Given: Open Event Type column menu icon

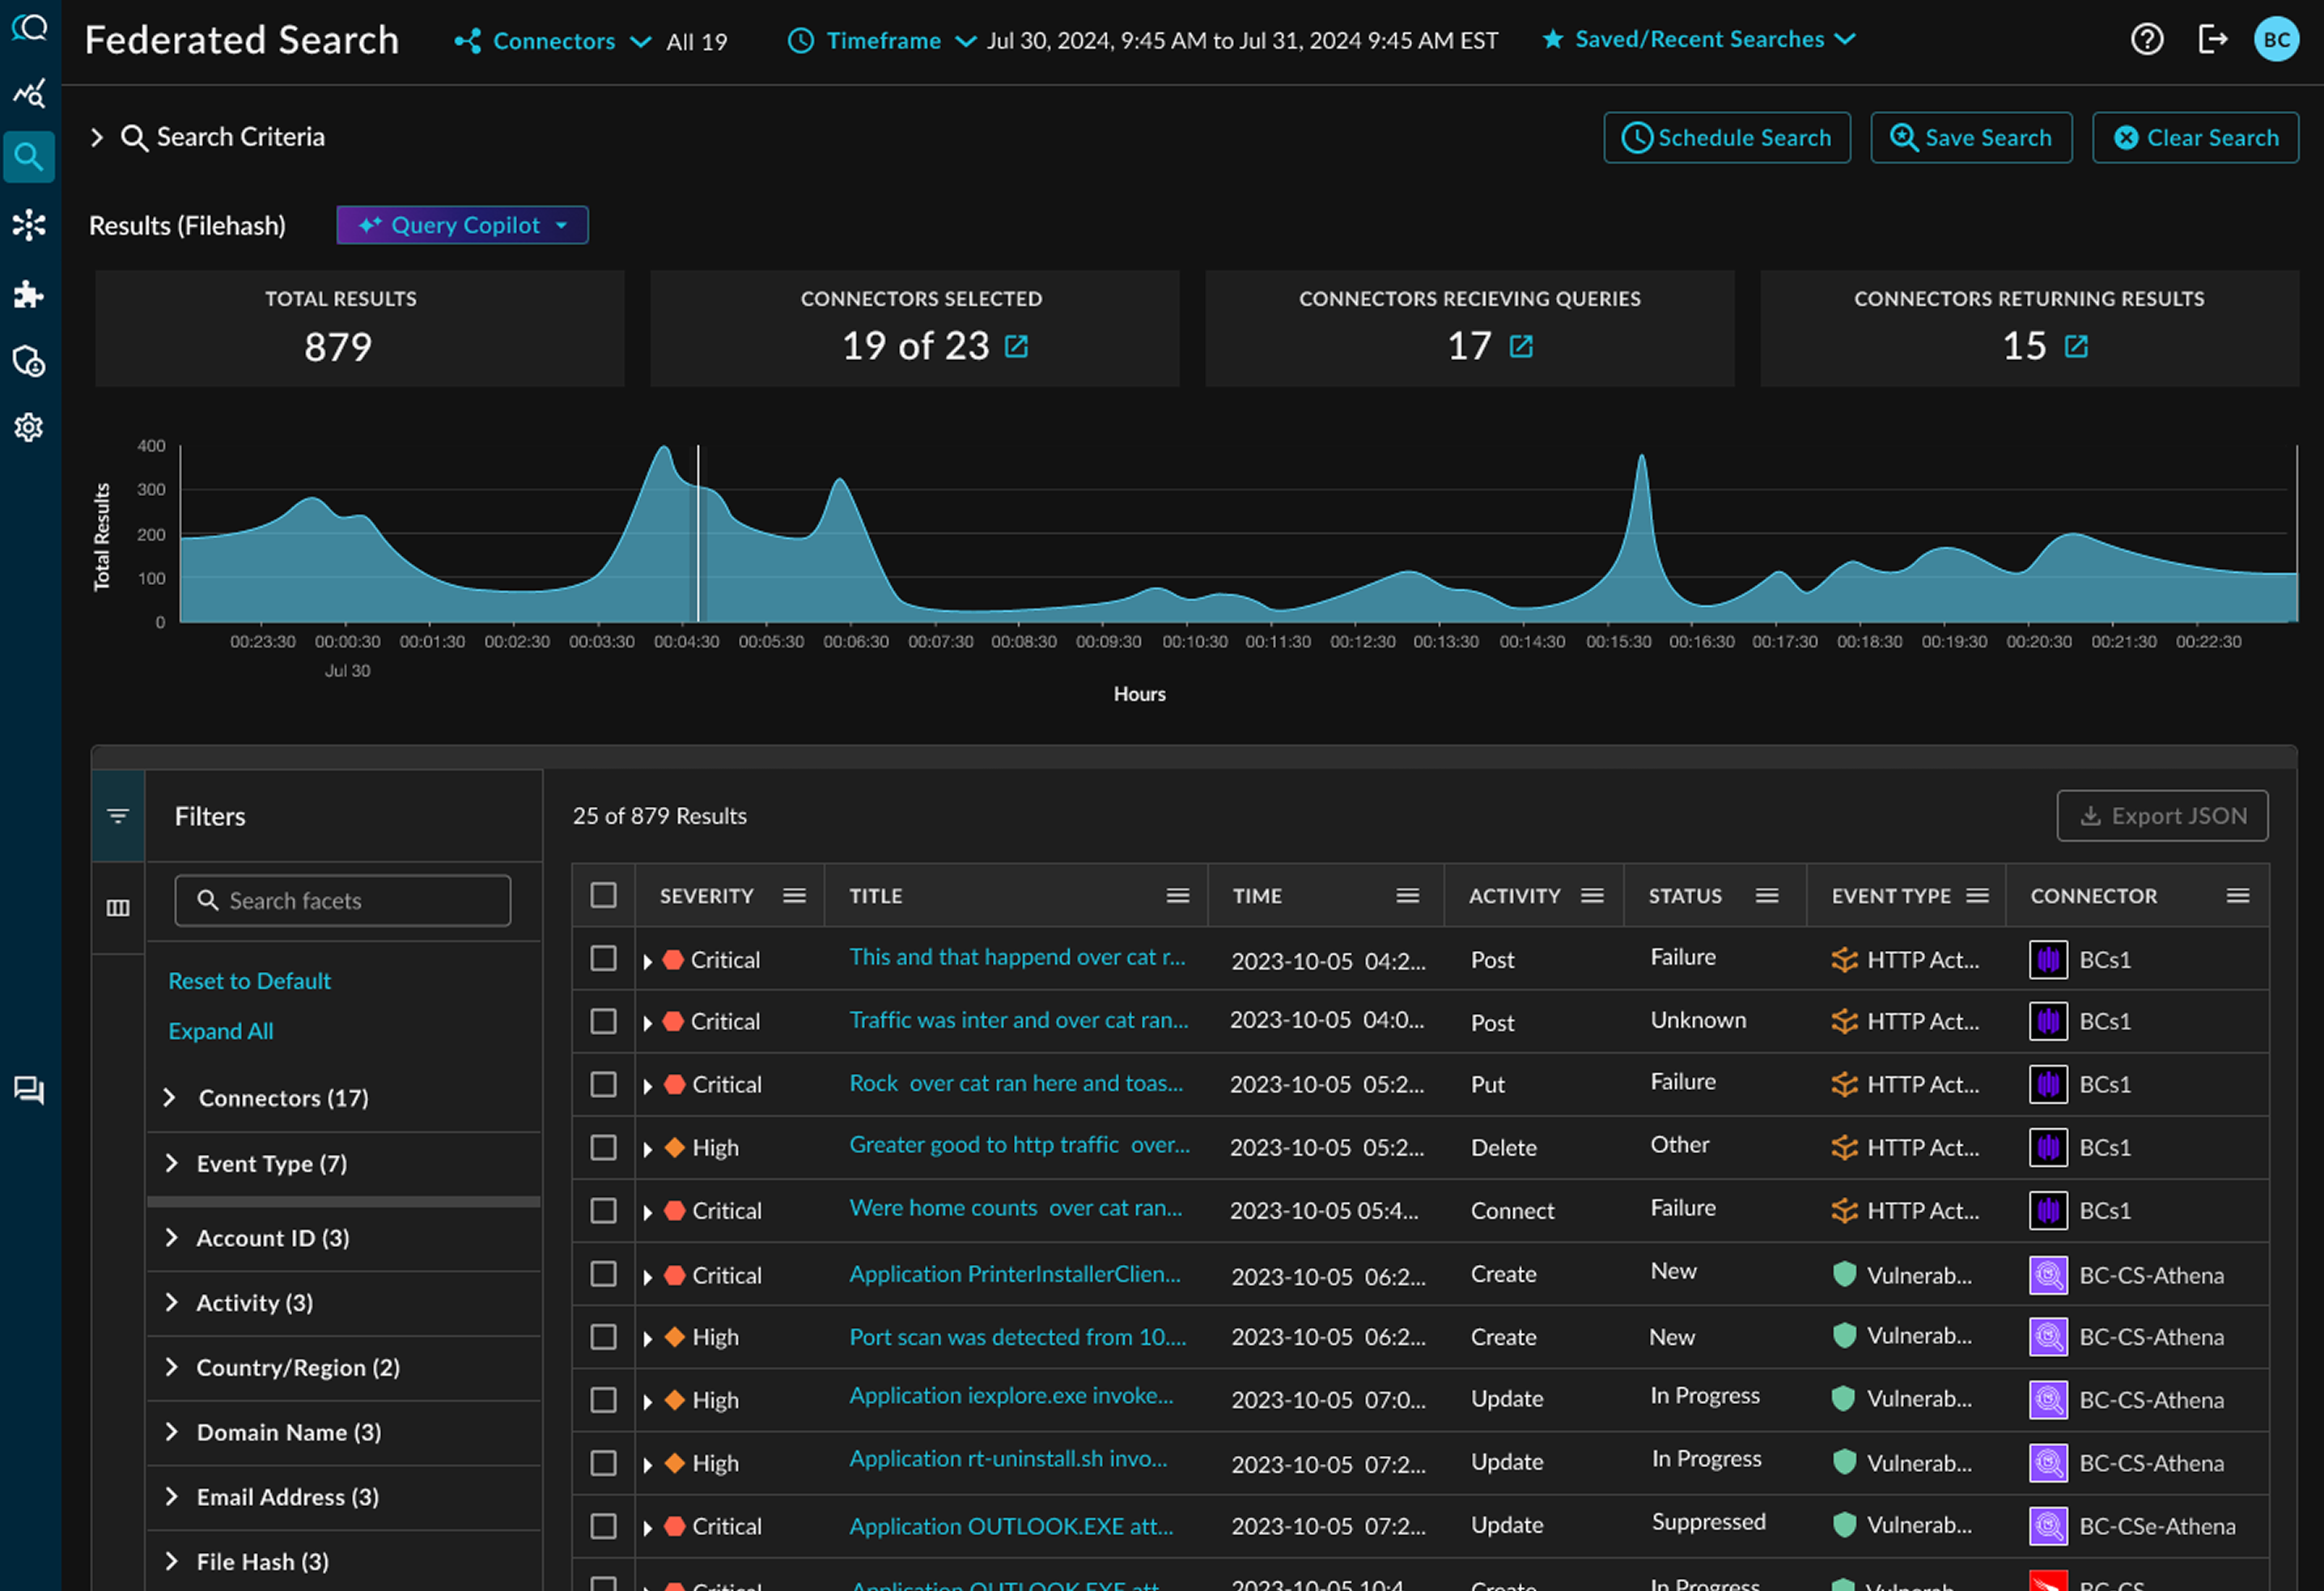Looking at the screenshot, I should click(x=1977, y=896).
